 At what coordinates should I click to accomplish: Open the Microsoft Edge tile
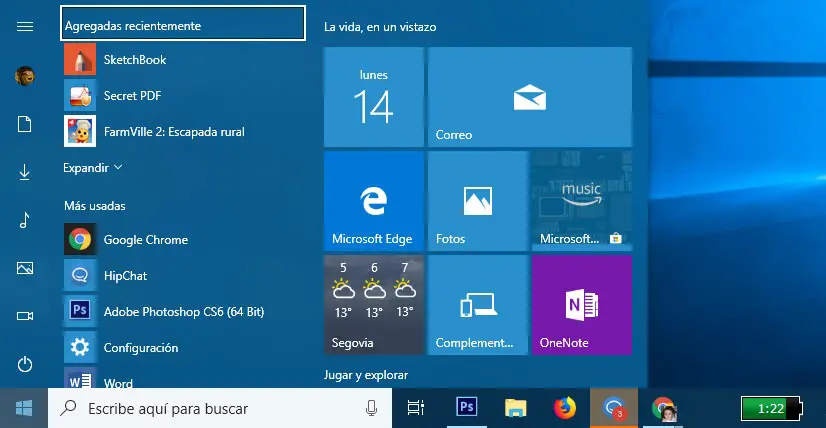[373, 201]
